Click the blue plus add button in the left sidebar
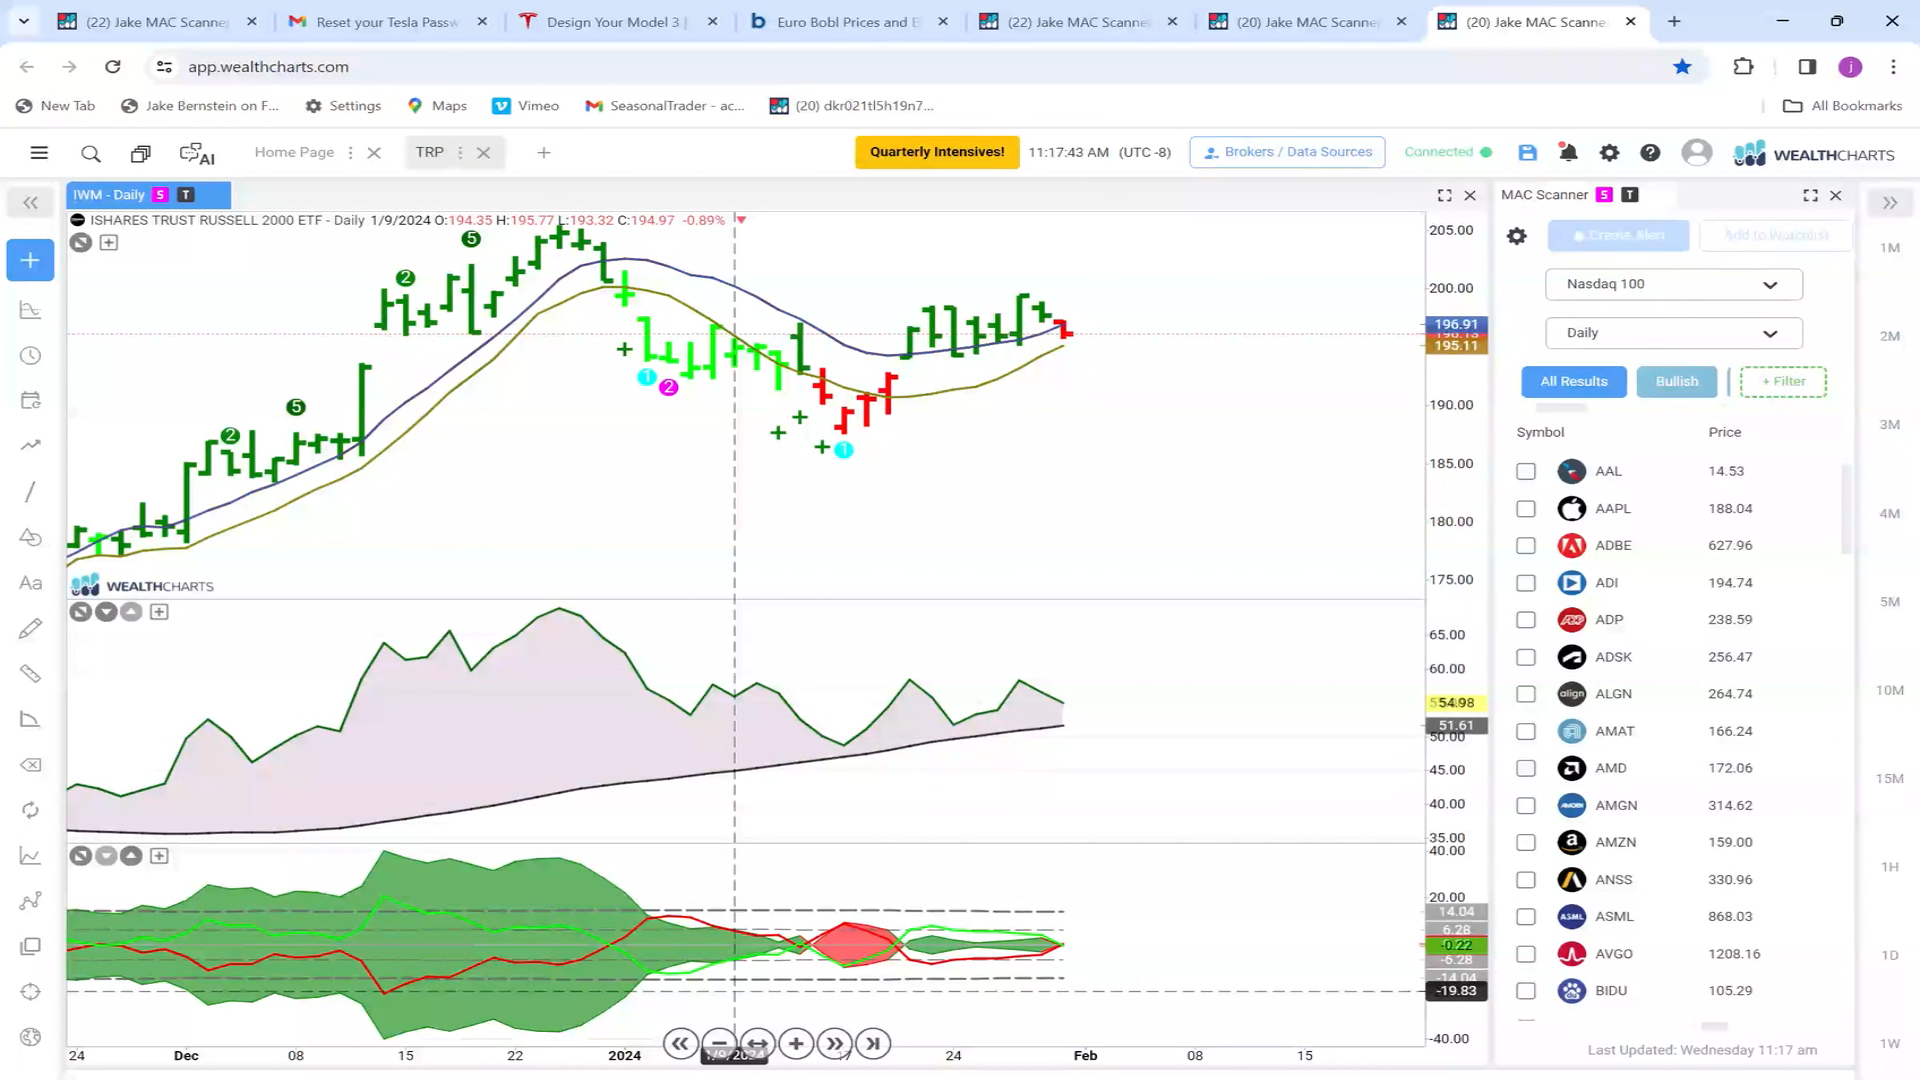1920x1080 pixels. pos(30,260)
